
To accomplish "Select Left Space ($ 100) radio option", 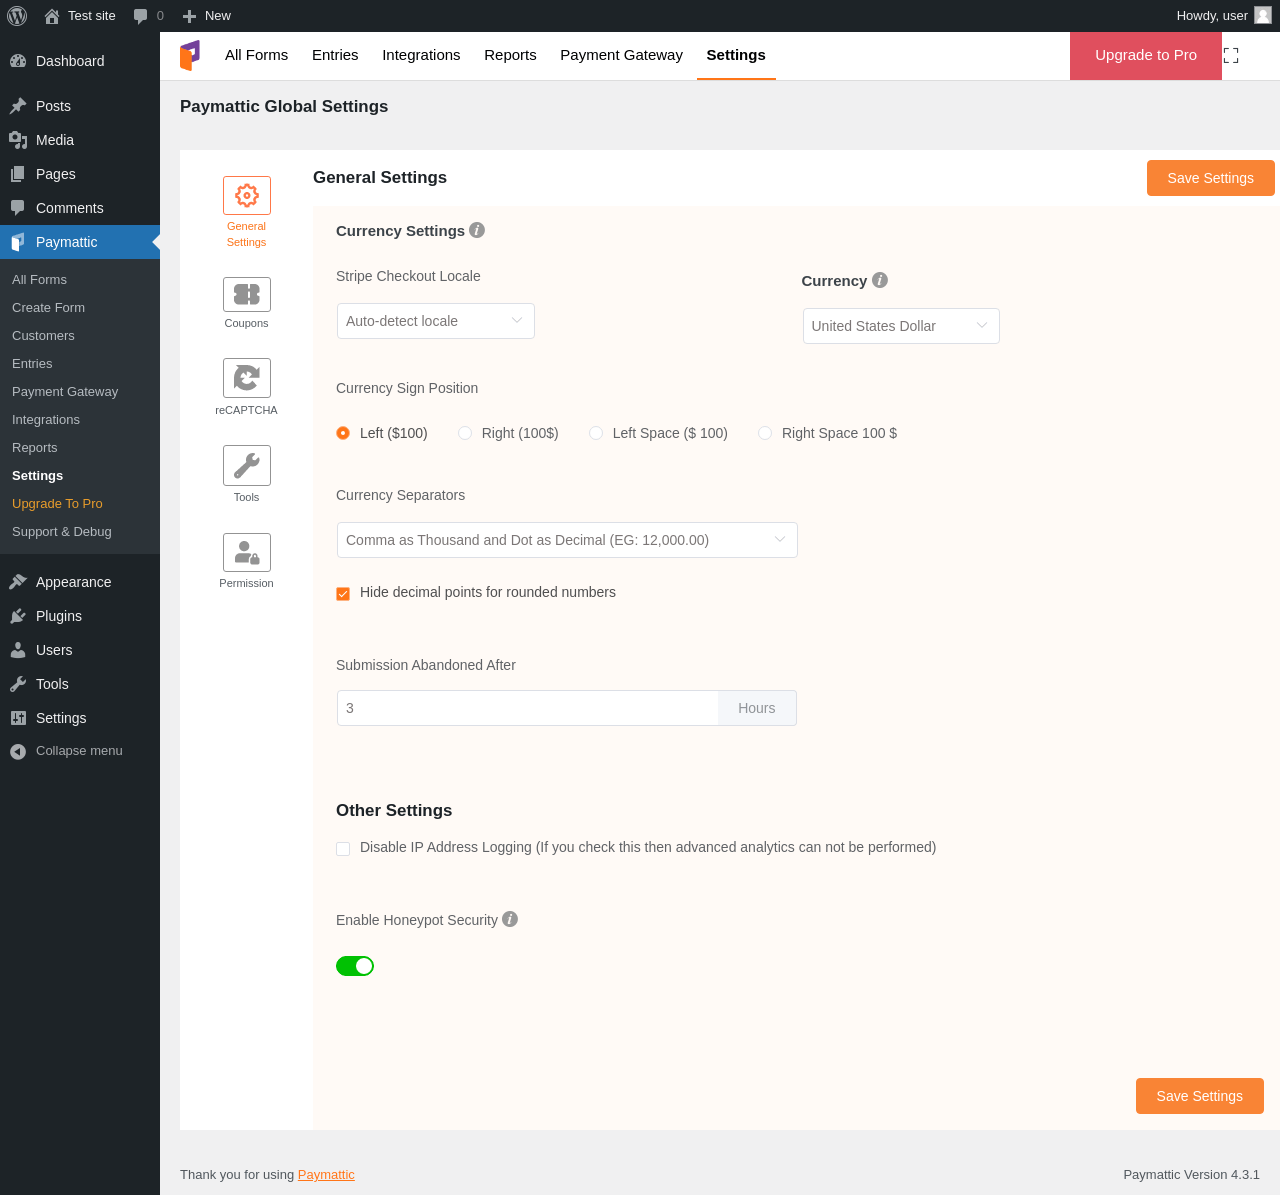I will pyautogui.click(x=596, y=433).
